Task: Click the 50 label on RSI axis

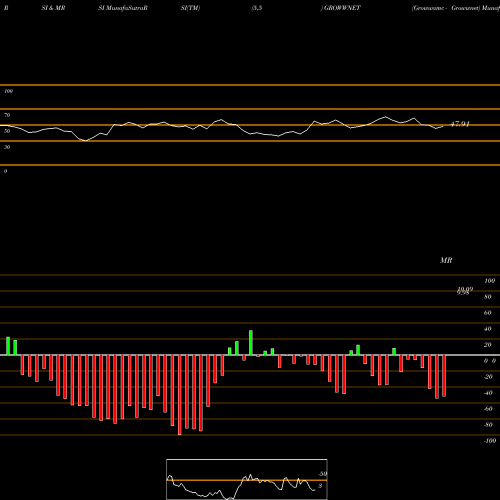Action: tap(7, 131)
